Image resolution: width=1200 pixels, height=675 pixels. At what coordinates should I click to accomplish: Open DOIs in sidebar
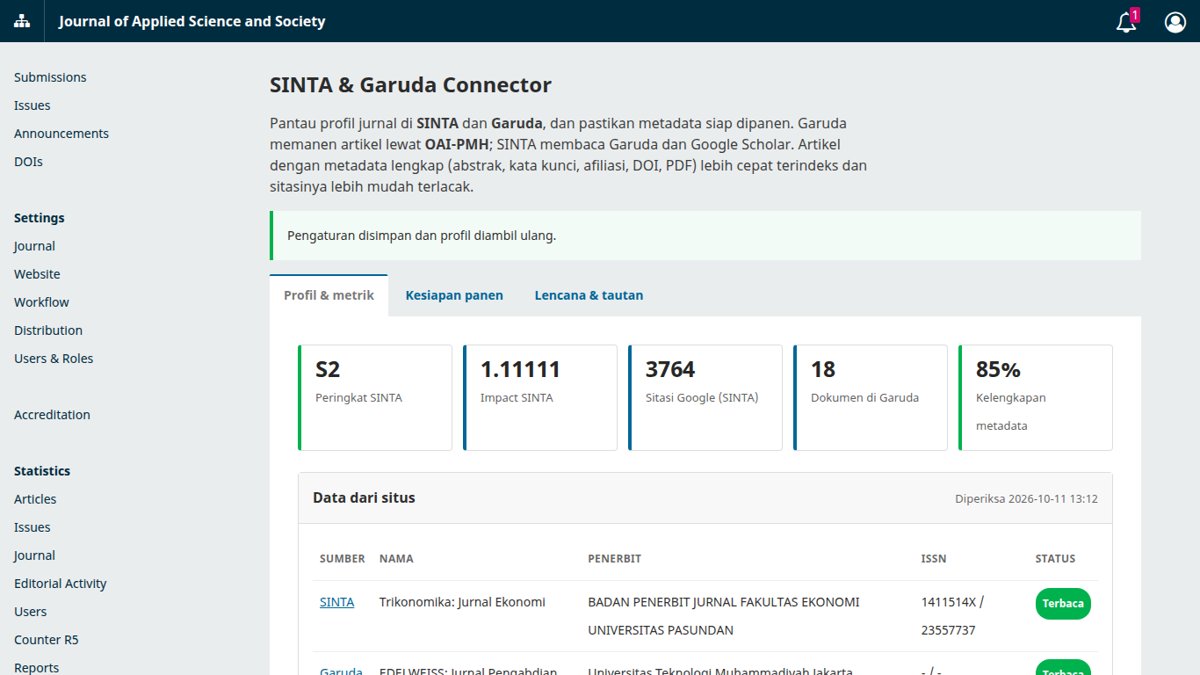28,161
